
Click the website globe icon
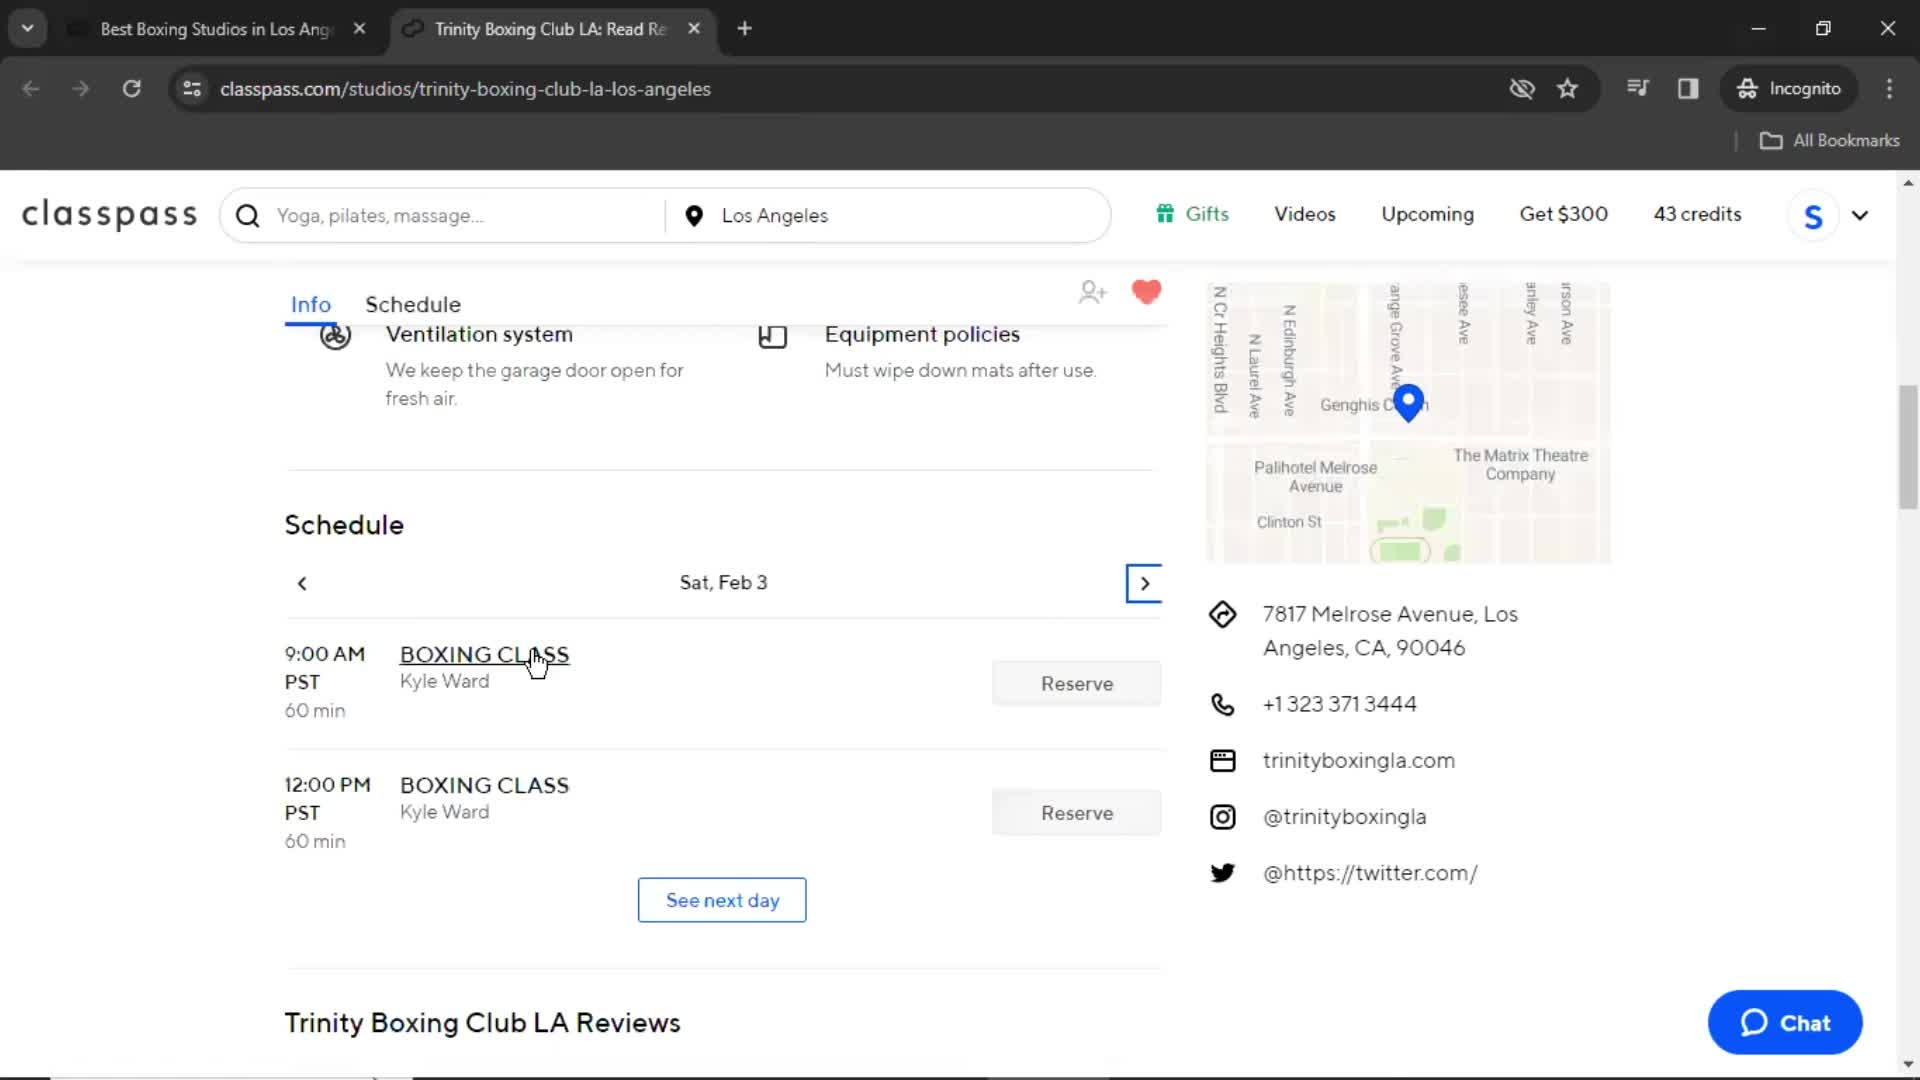tap(1222, 758)
